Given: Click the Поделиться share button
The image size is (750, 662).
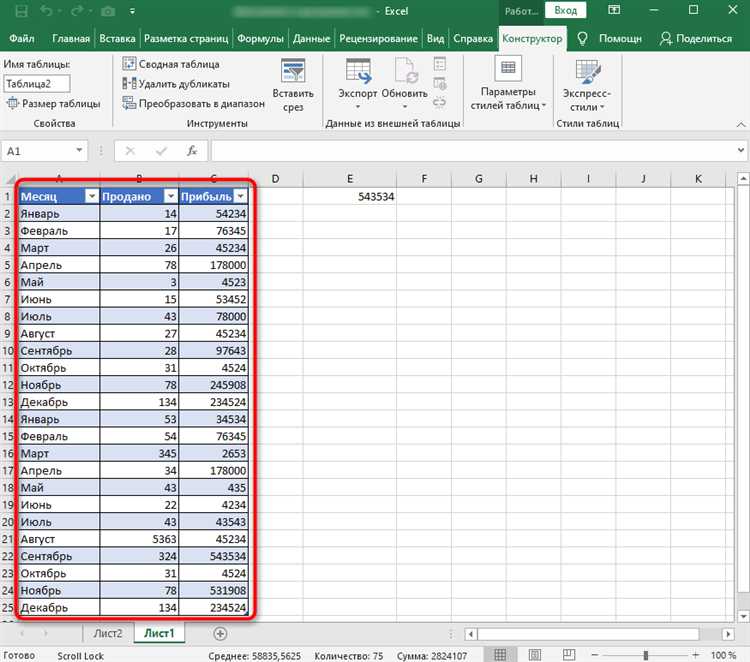Looking at the screenshot, I should pos(696,39).
